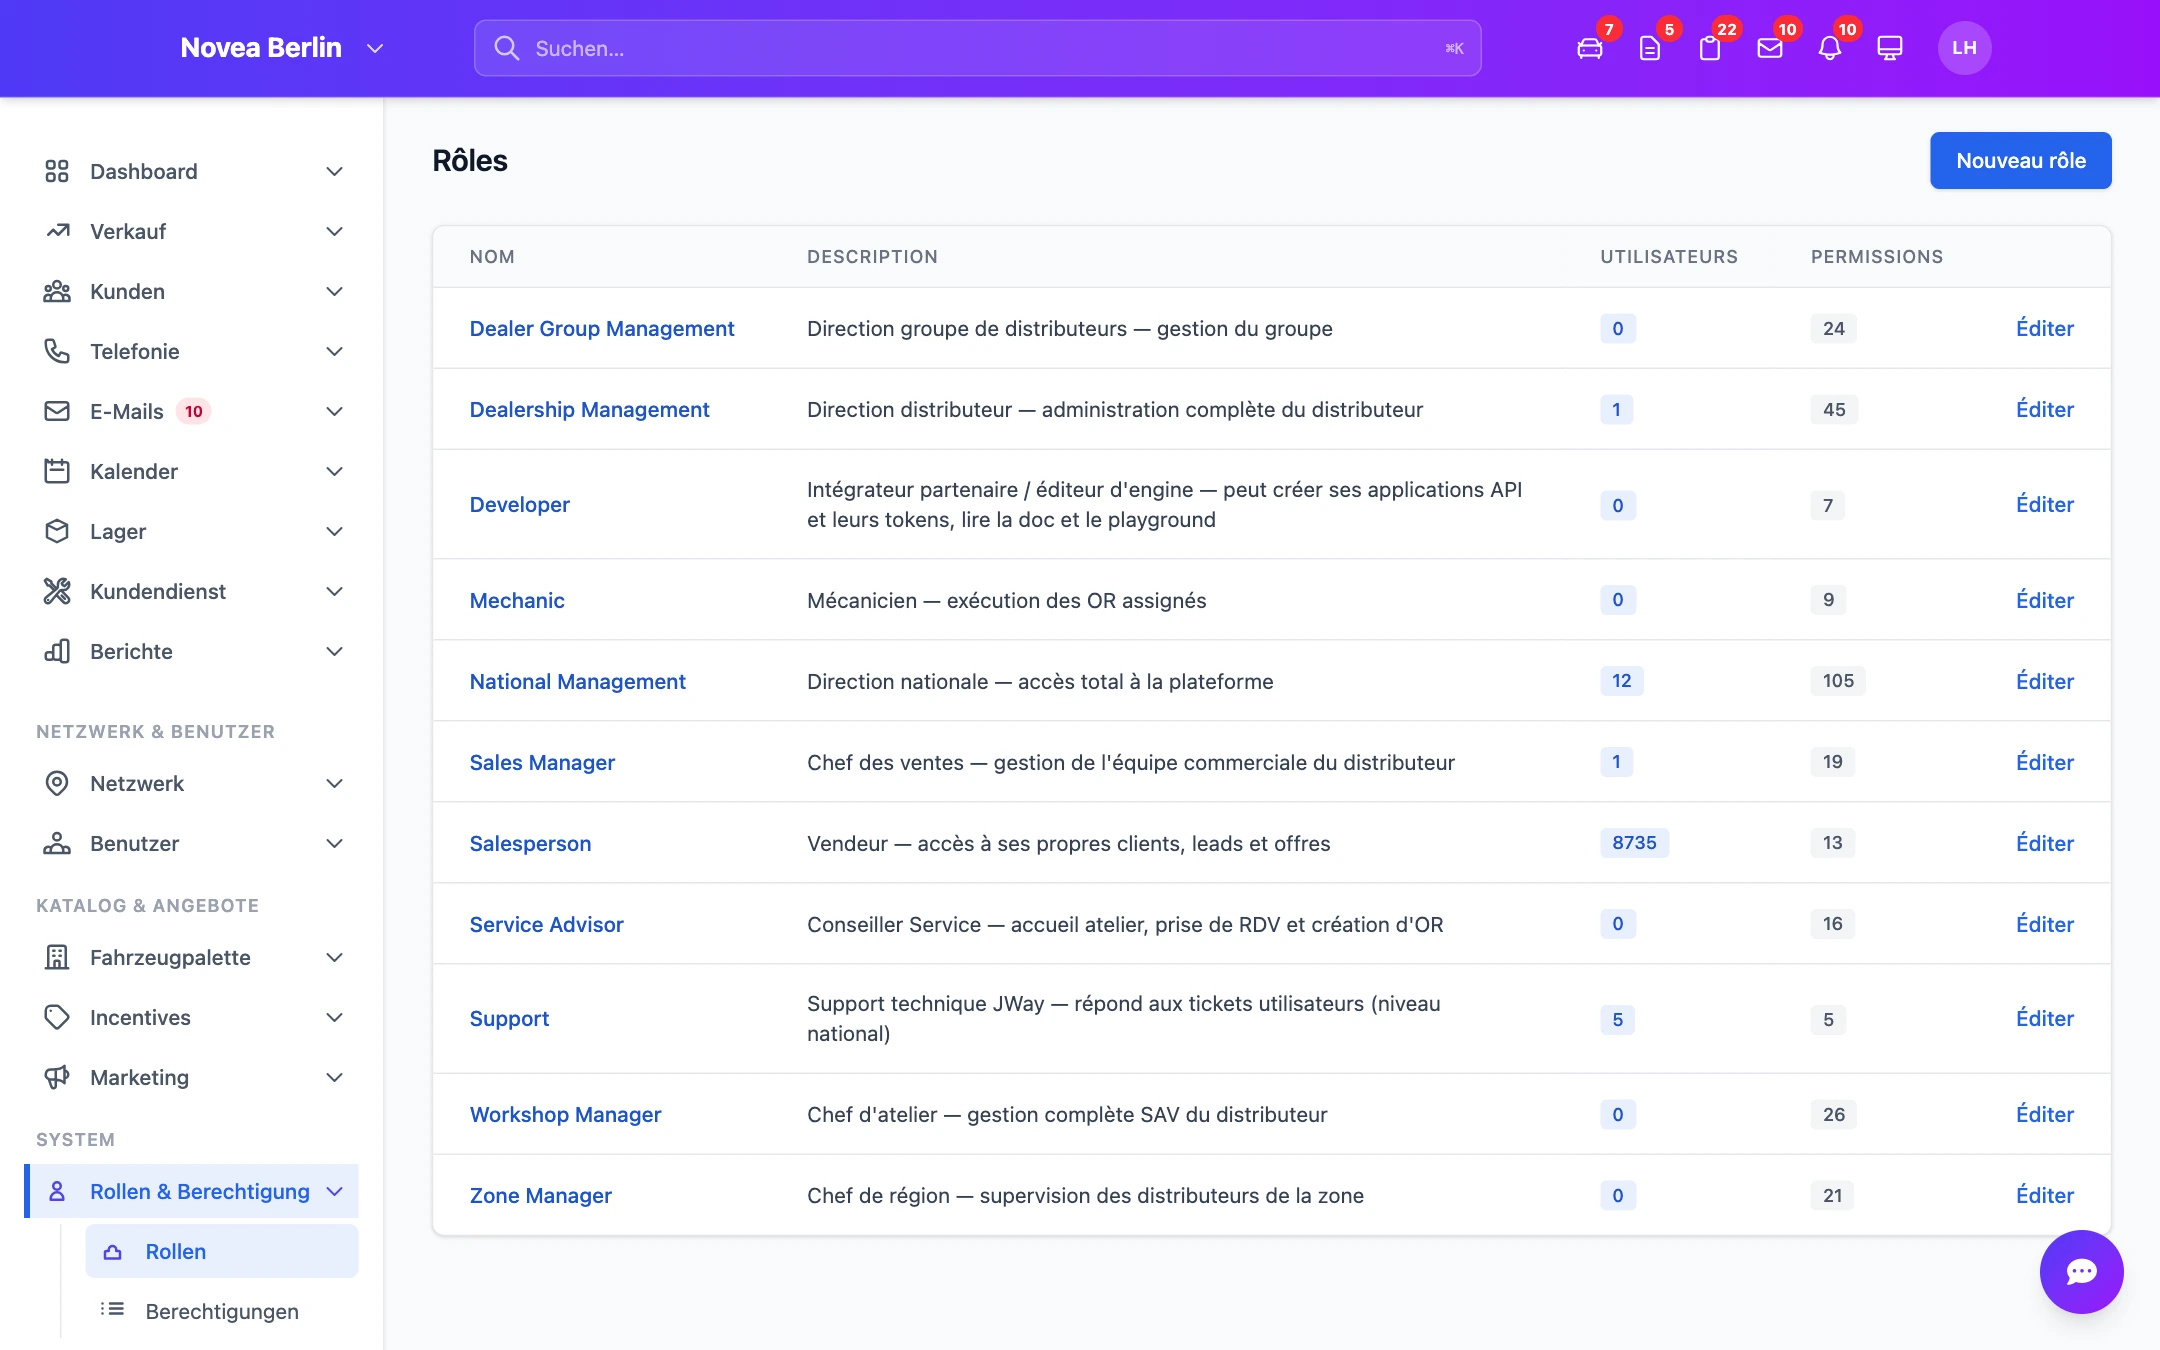Open the mail envelope icon in header
The height and width of the screenshot is (1350, 2160).
(x=1770, y=48)
